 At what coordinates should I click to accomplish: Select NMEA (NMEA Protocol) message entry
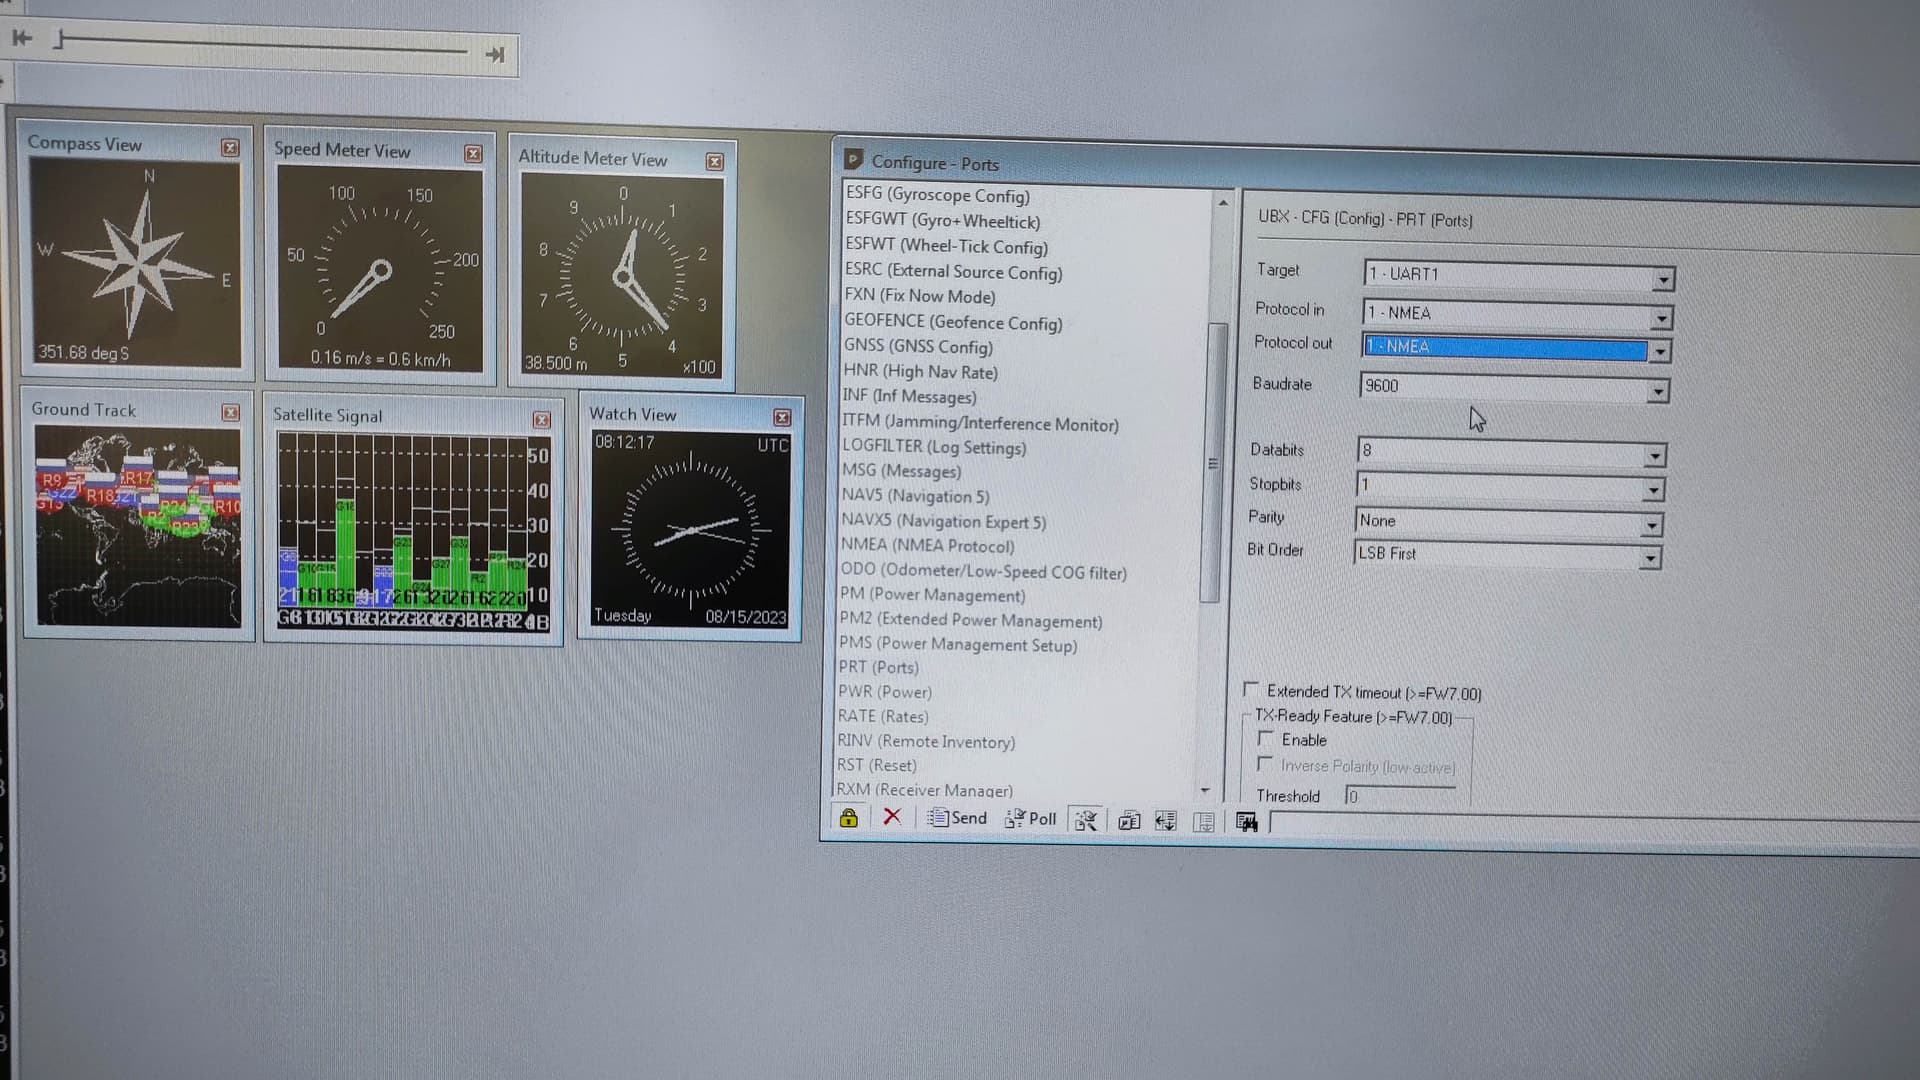click(928, 545)
